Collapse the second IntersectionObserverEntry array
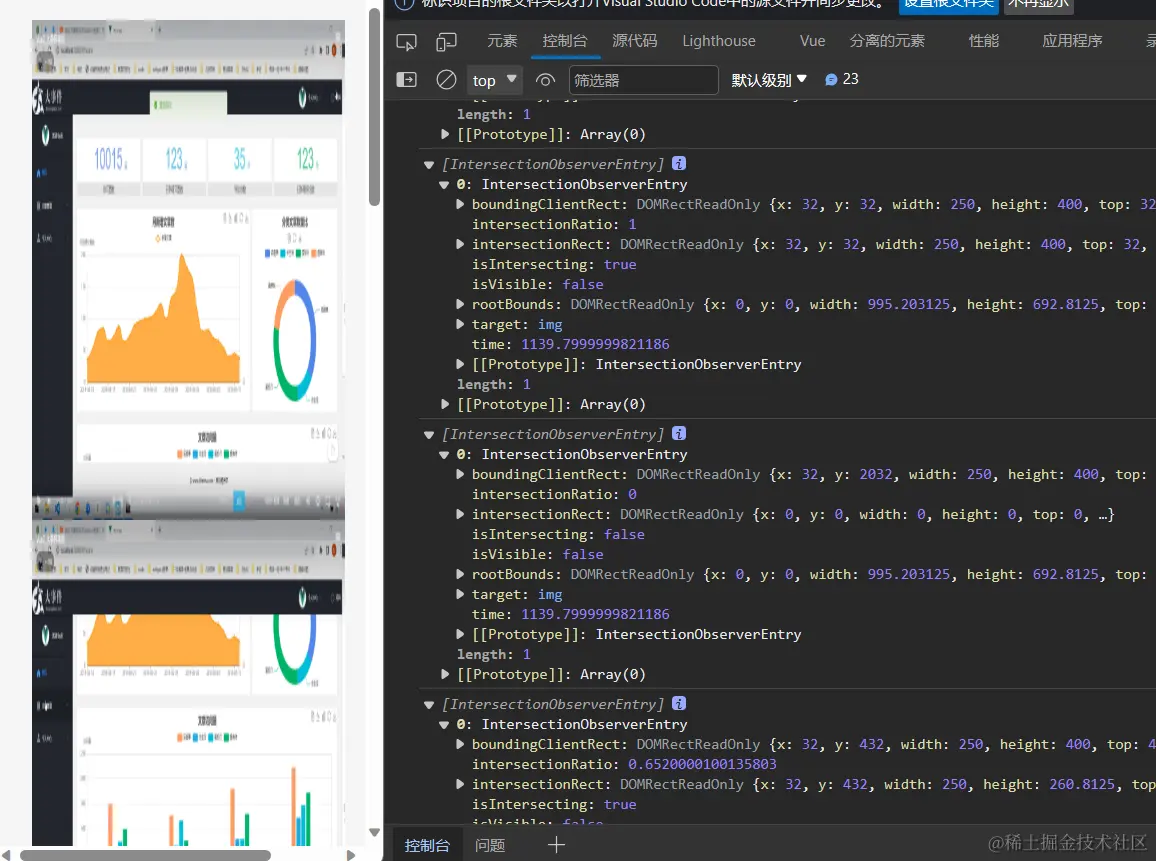This screenshot has width=1156, height=861. pos(429,434)
